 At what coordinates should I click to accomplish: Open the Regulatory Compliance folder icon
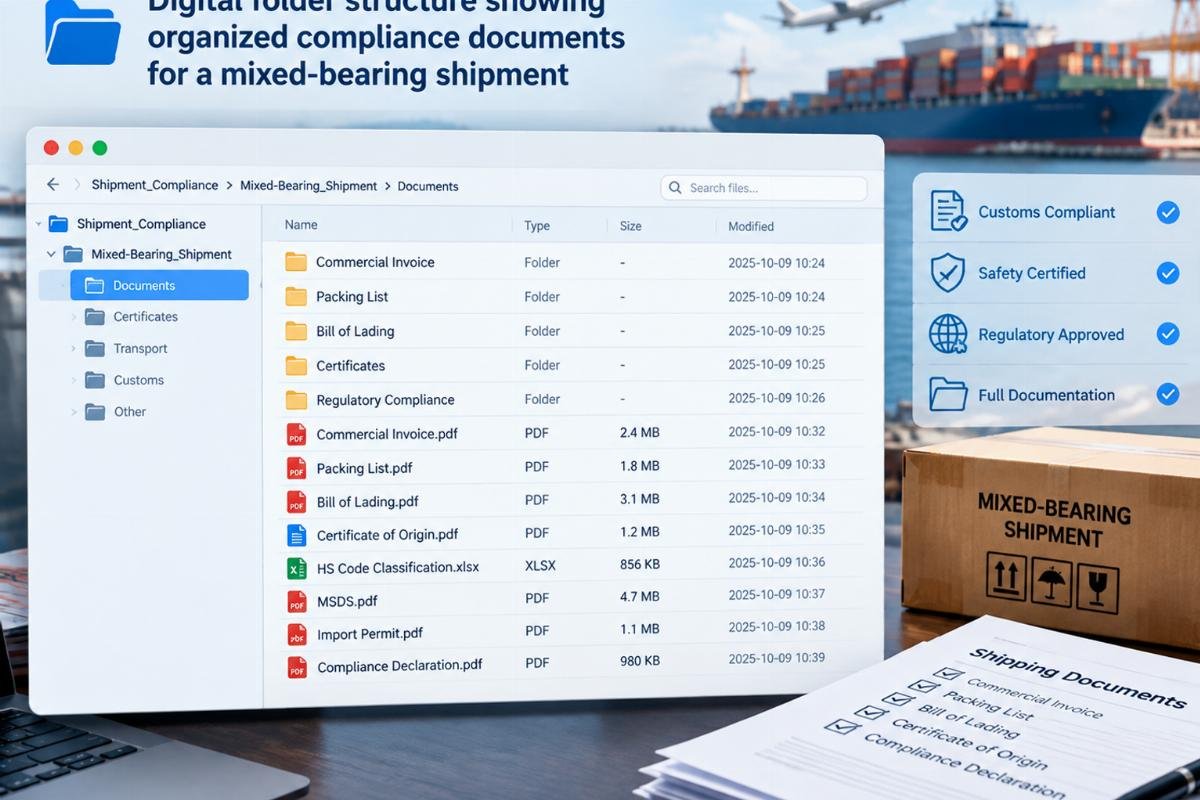point(296,399)
